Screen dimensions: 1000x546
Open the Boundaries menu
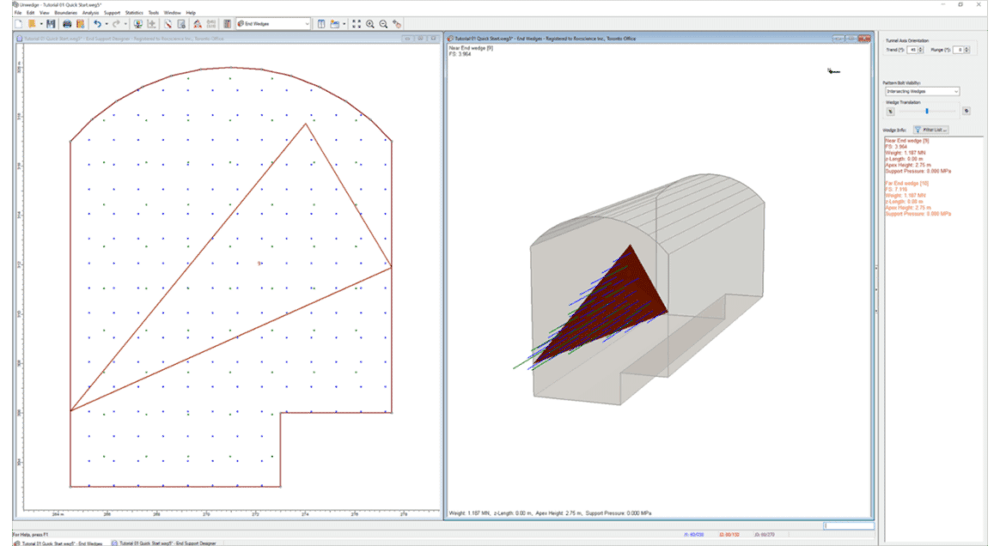point(65,12)
